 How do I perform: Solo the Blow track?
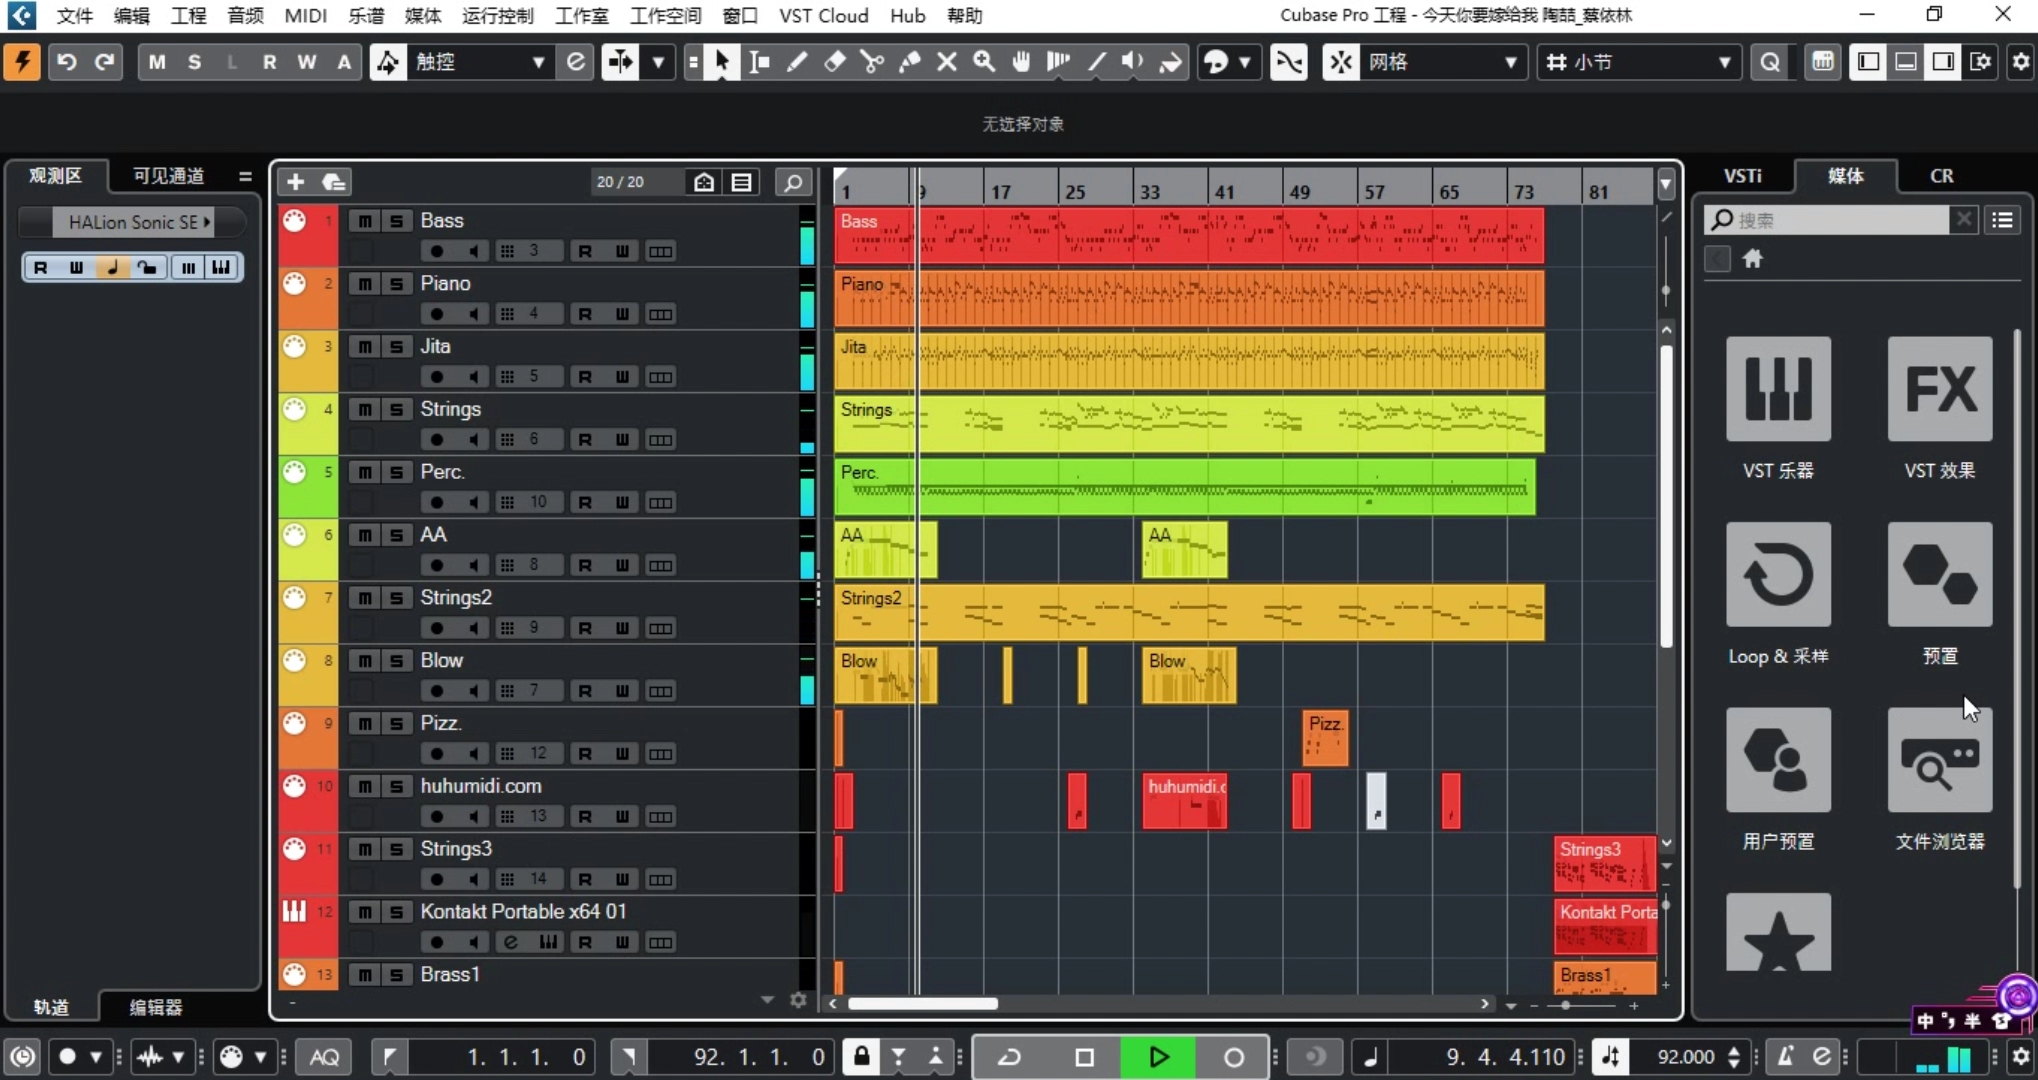click(397, 661)
